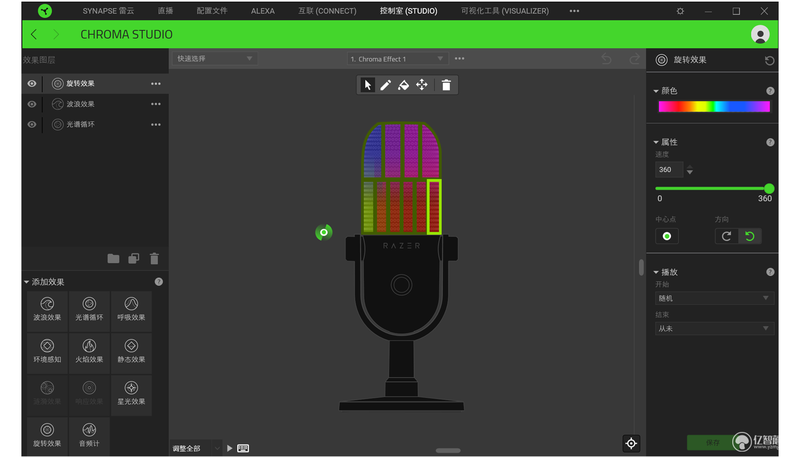Open the user account profile
This screenshot has width=800, height=457.
tap(760, 34)
